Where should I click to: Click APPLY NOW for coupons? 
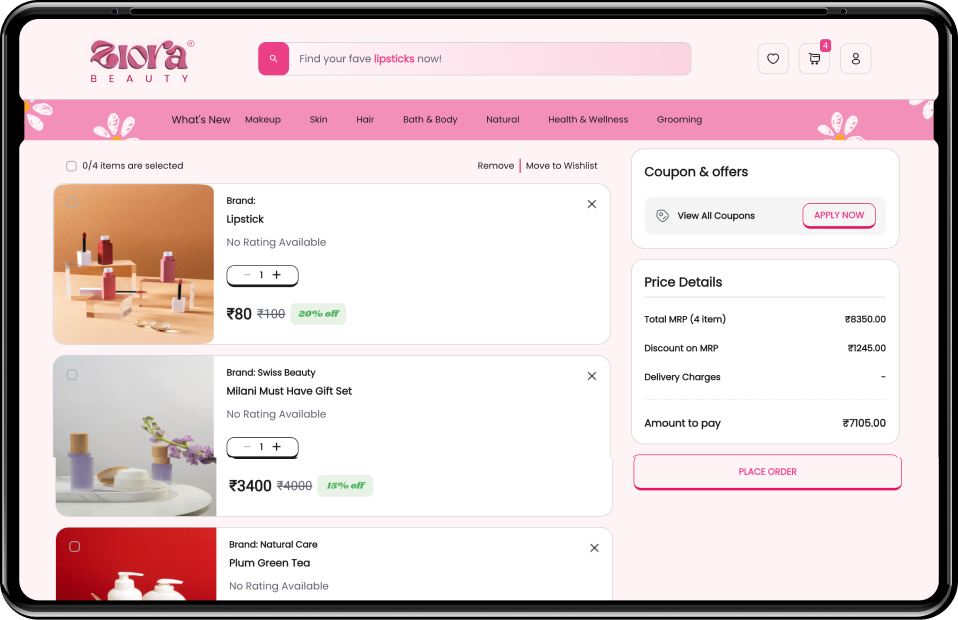[x=838, y=215]
